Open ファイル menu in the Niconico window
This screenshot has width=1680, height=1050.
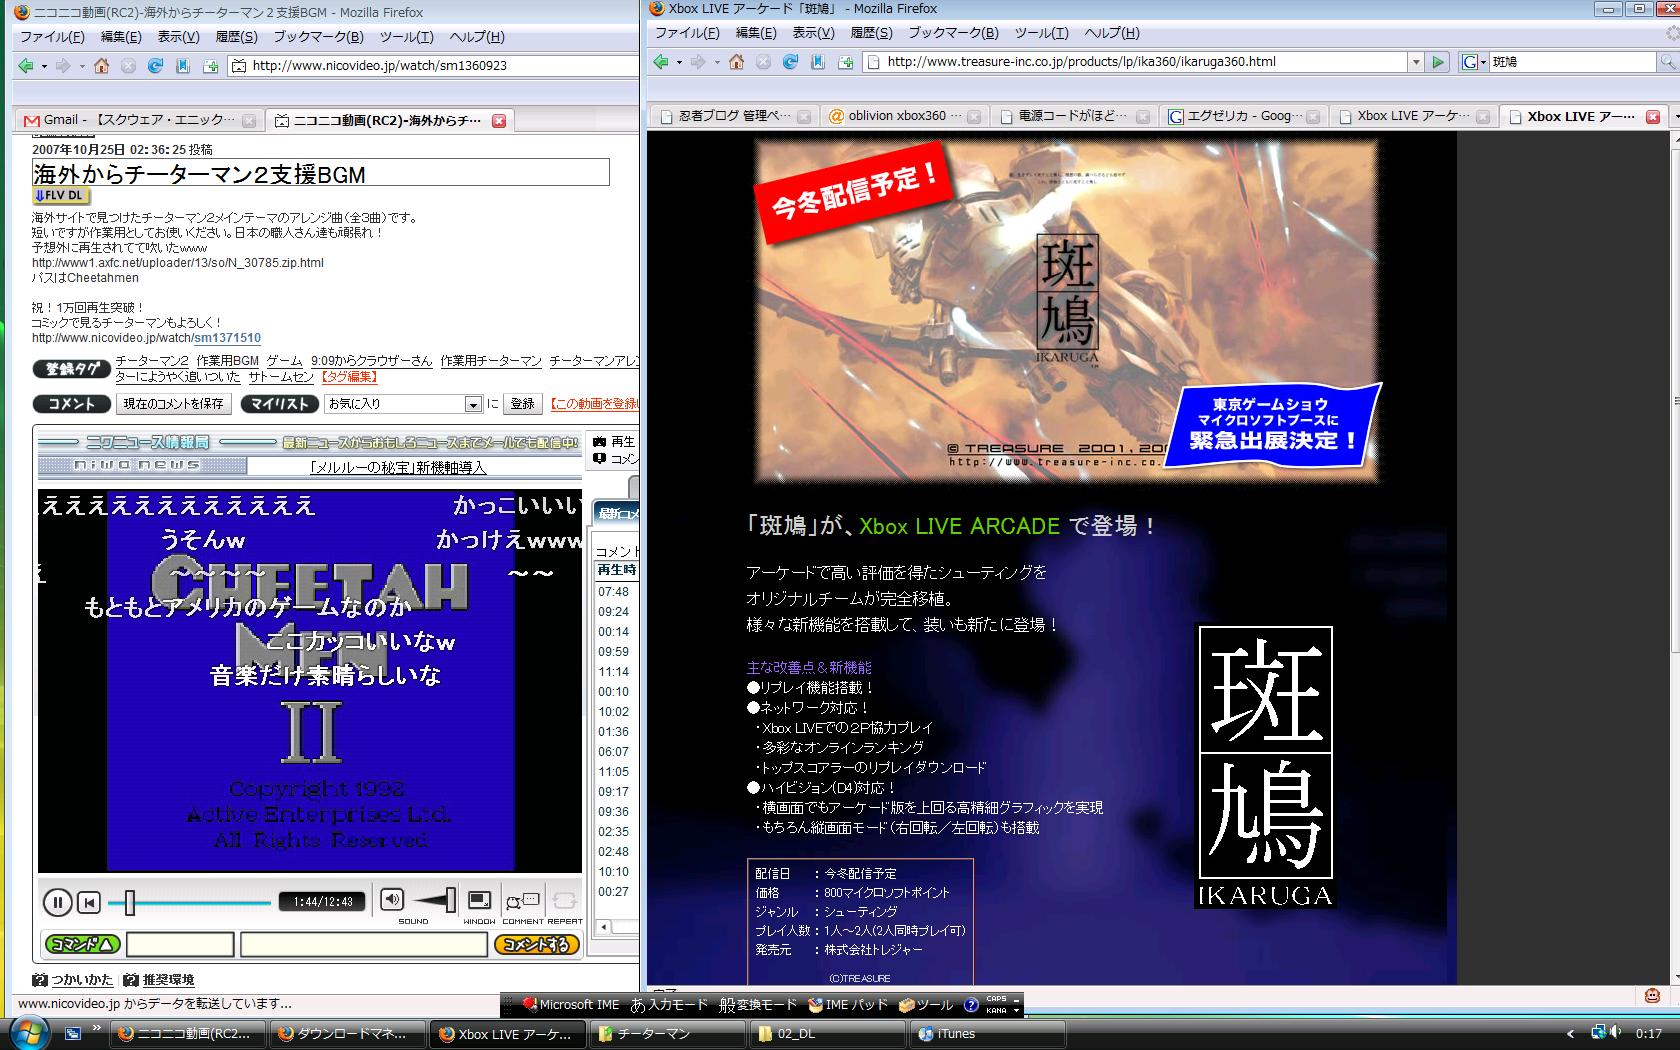(52, 37)
